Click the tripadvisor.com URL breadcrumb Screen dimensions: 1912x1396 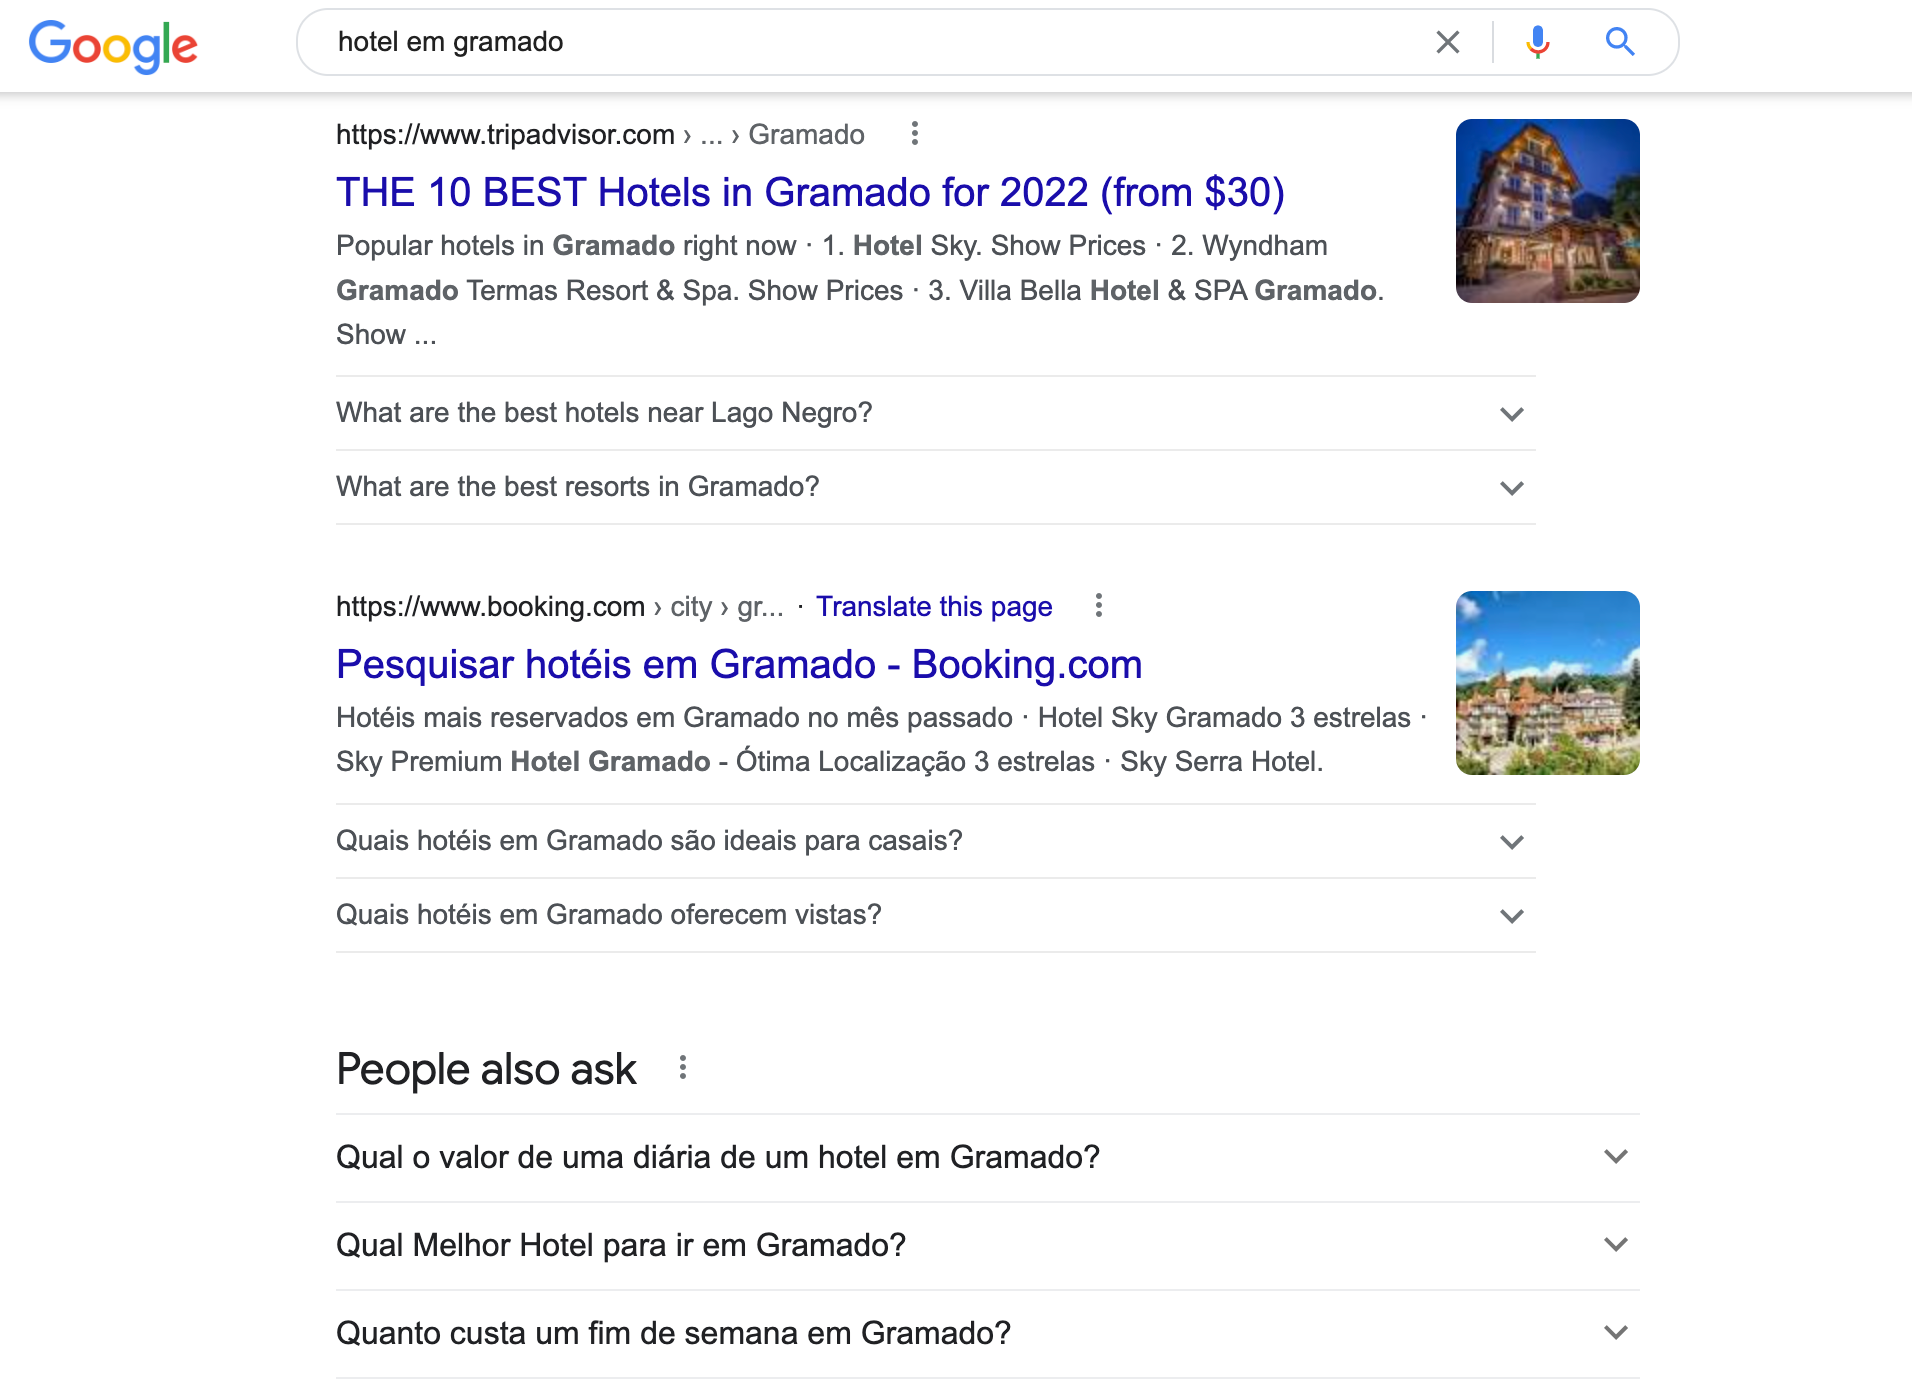600,134
